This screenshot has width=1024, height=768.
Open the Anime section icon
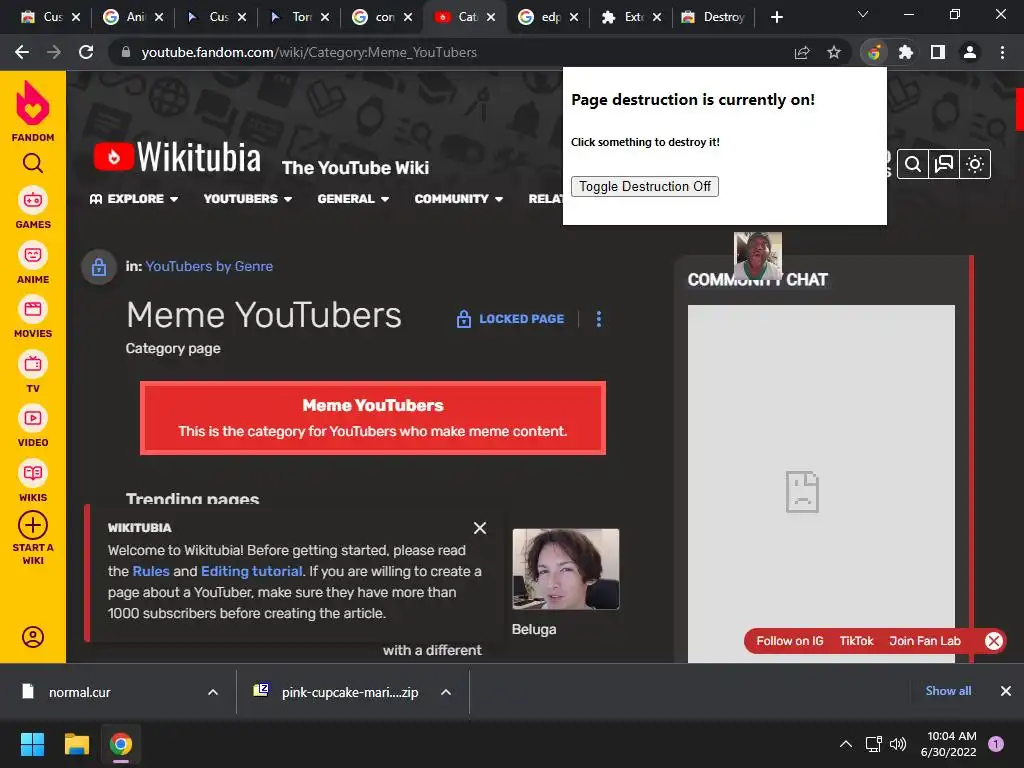[x=33, y=255]
